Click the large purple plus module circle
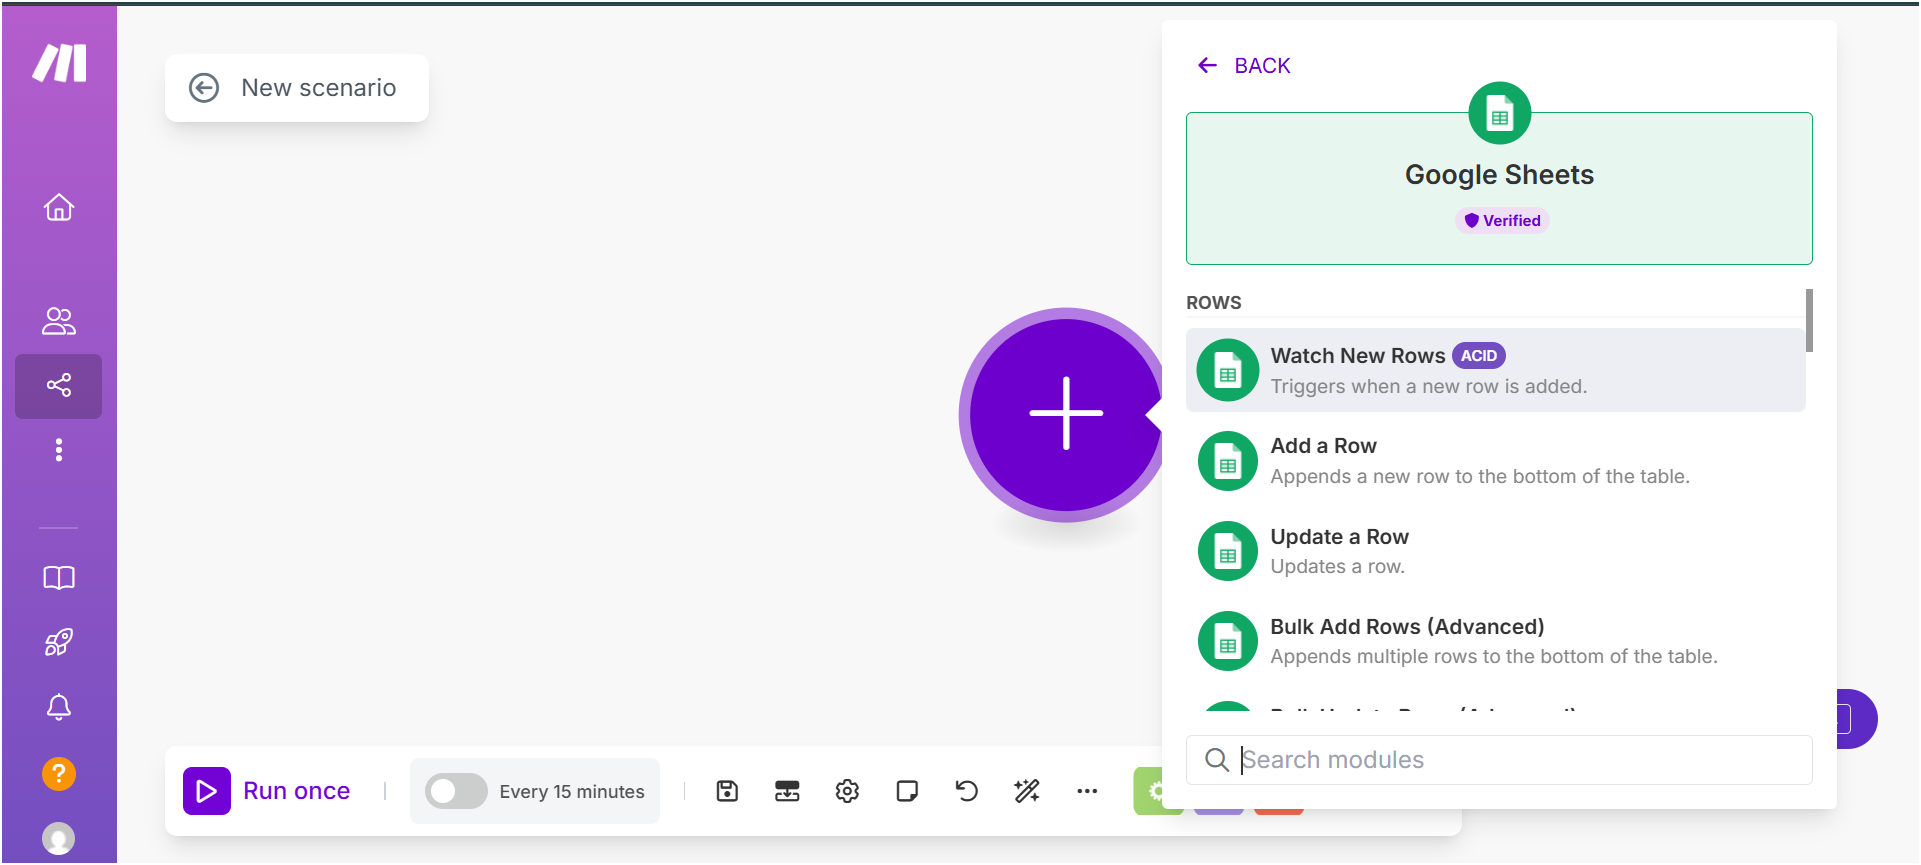1921x865 pixels. point(1066,414)
